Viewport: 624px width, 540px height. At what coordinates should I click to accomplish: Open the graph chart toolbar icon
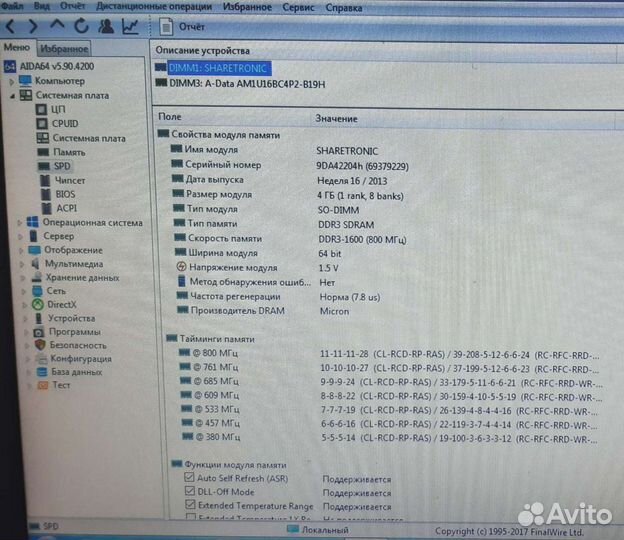tap(130, 26)
